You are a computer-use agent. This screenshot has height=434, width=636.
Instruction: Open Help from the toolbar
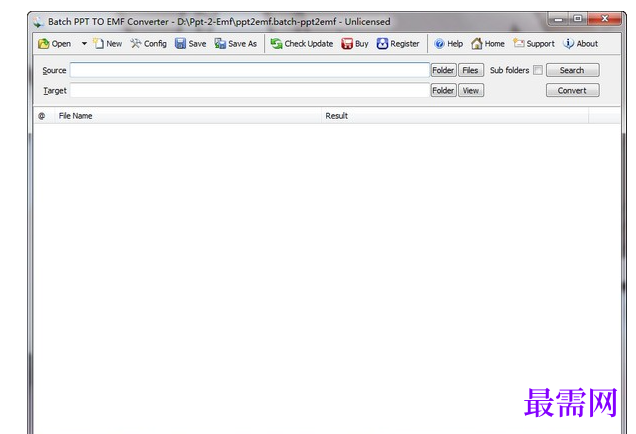coord(448,43)
